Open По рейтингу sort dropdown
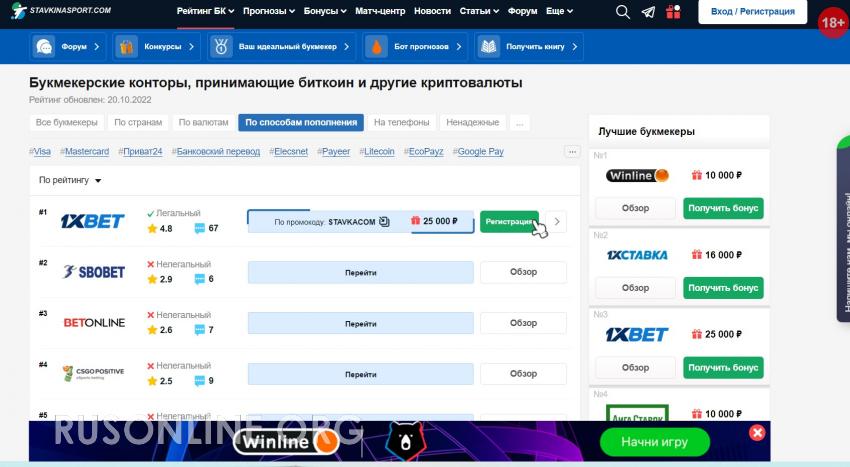 point(70,180)
